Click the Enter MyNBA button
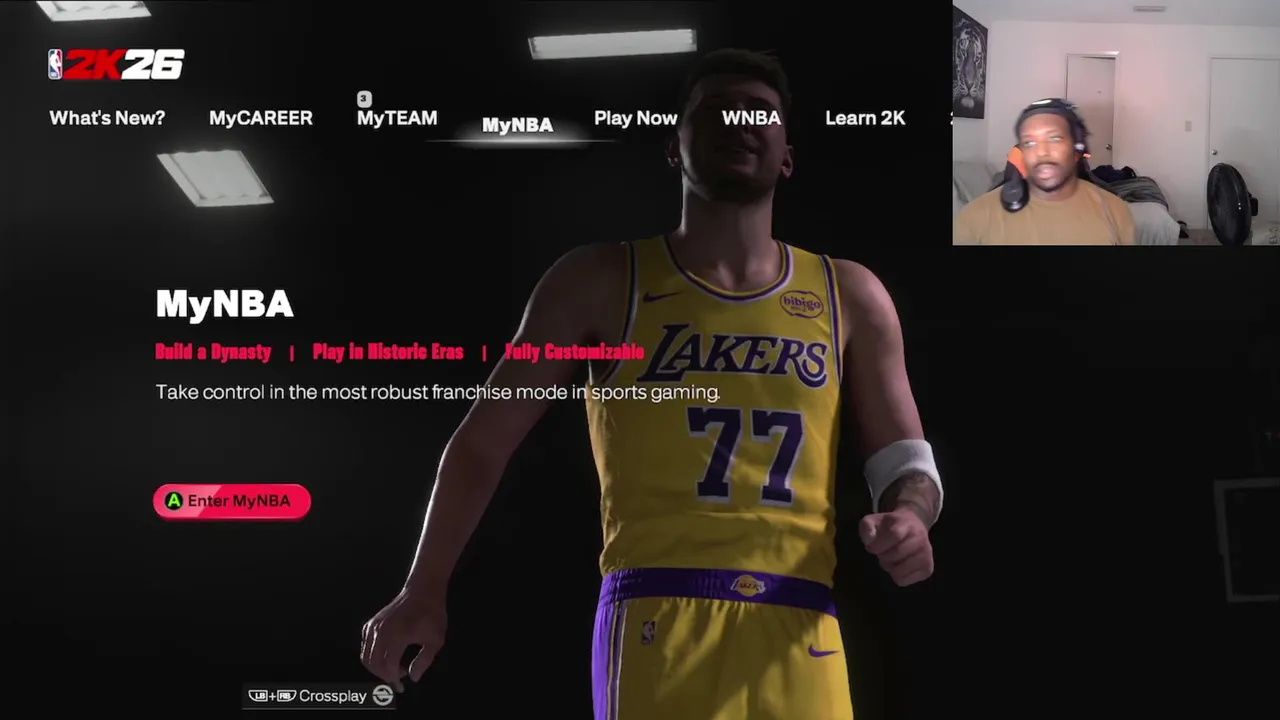This screenshot has width=1280, height=720. point(232,501)
